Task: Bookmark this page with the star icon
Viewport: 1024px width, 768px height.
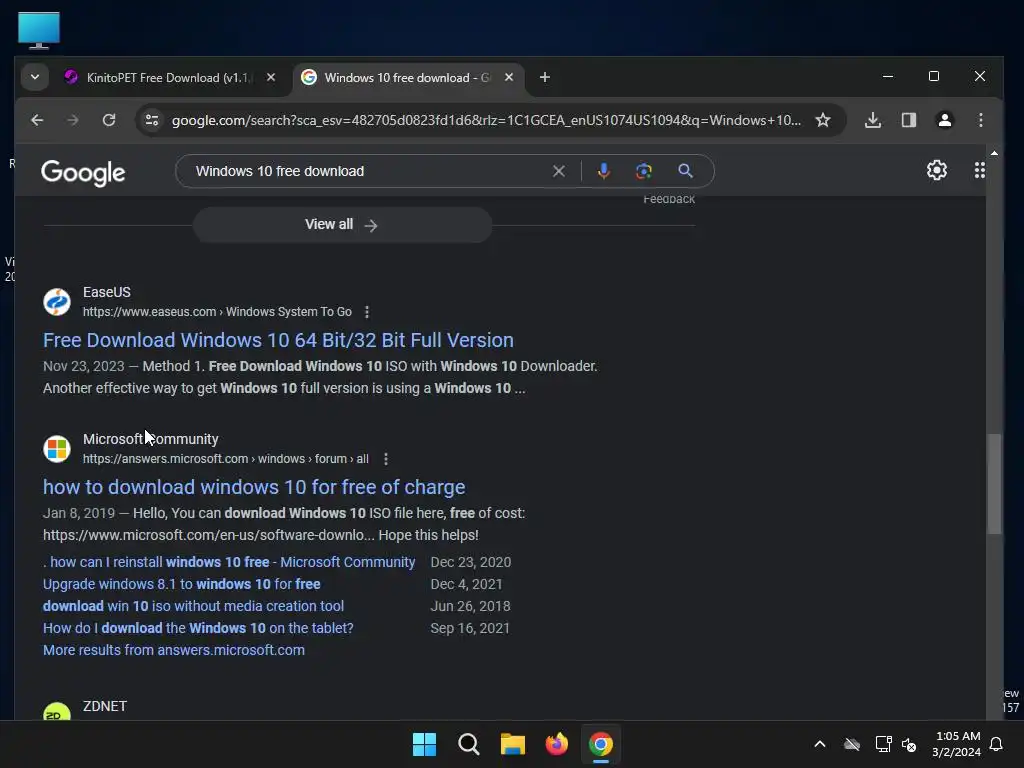Action: pos(823,120)
